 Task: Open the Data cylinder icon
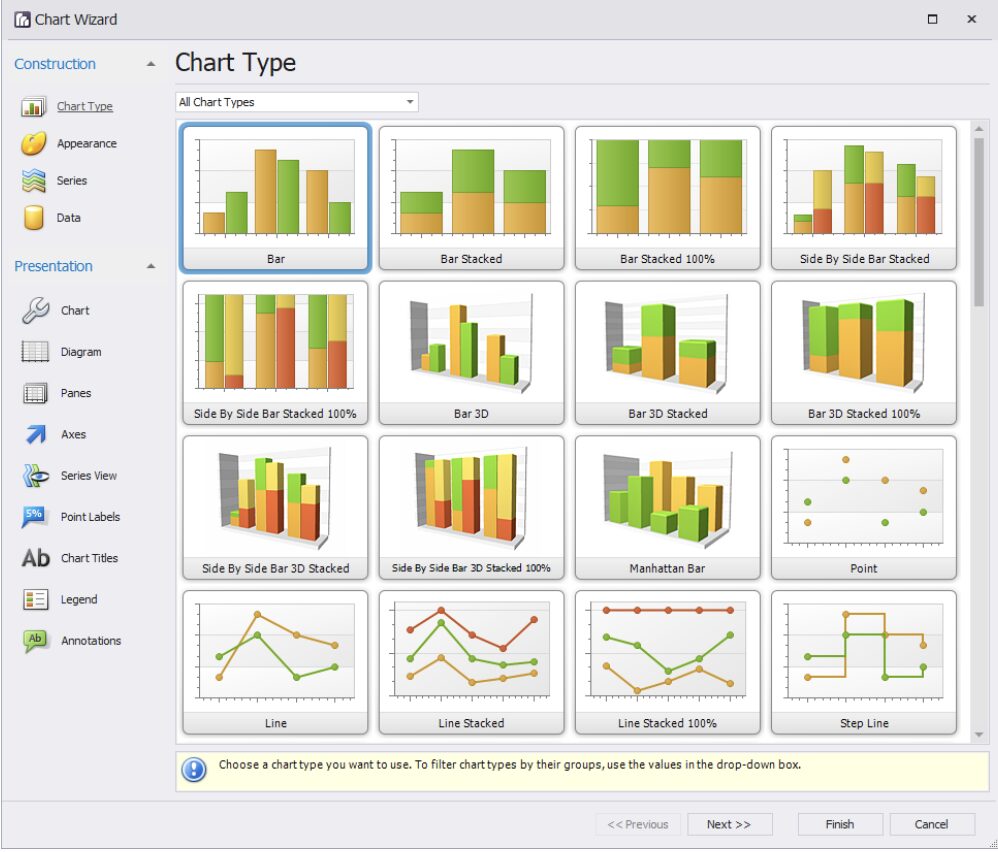(x=34, y=218)
